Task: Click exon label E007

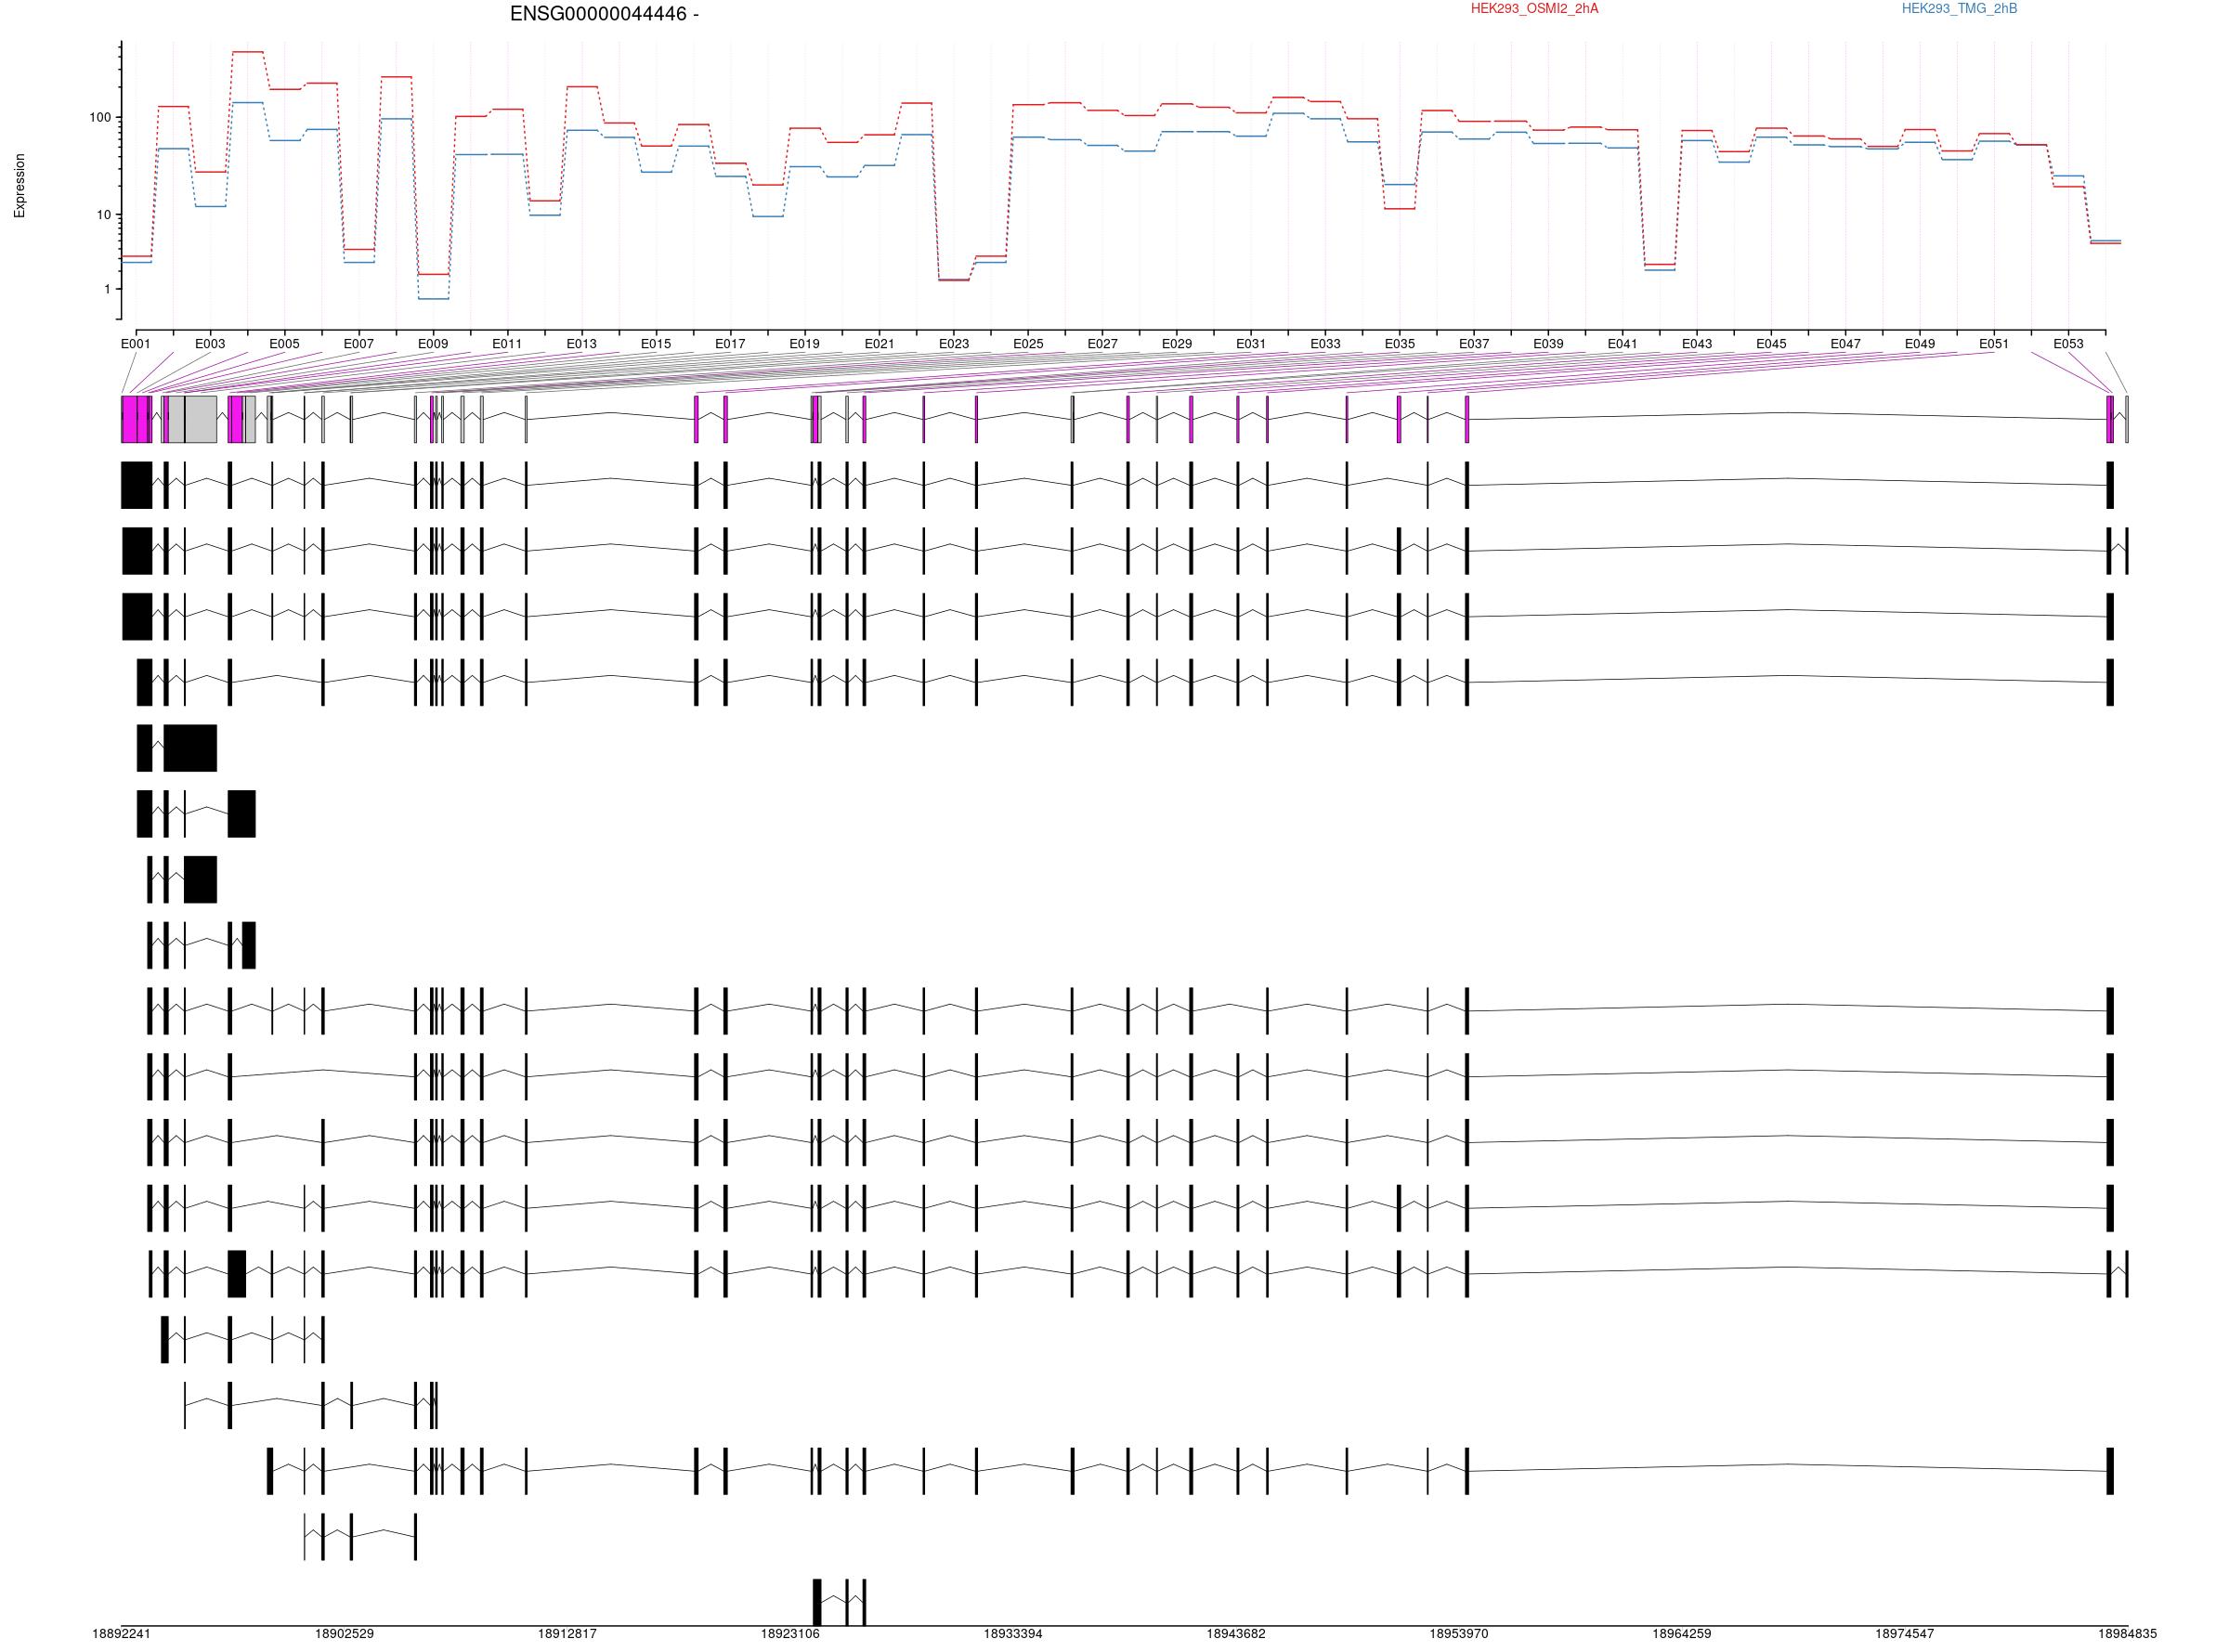Action: coord(359,344)
